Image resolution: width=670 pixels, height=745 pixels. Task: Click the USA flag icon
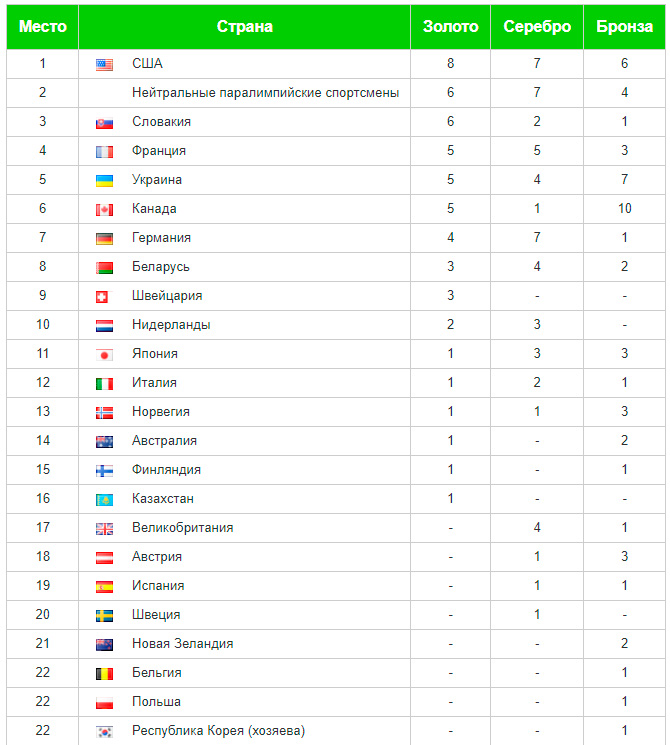click(x=104, y=65)
